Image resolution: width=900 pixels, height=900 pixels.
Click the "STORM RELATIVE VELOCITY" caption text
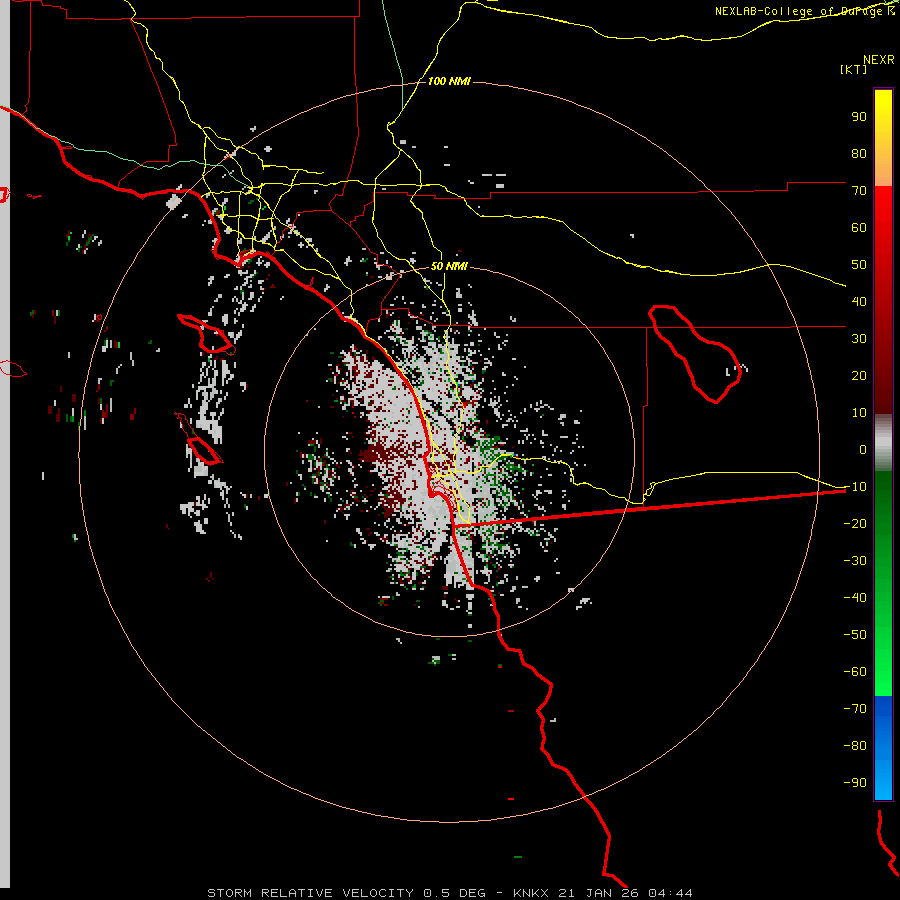tap(313, 893)
